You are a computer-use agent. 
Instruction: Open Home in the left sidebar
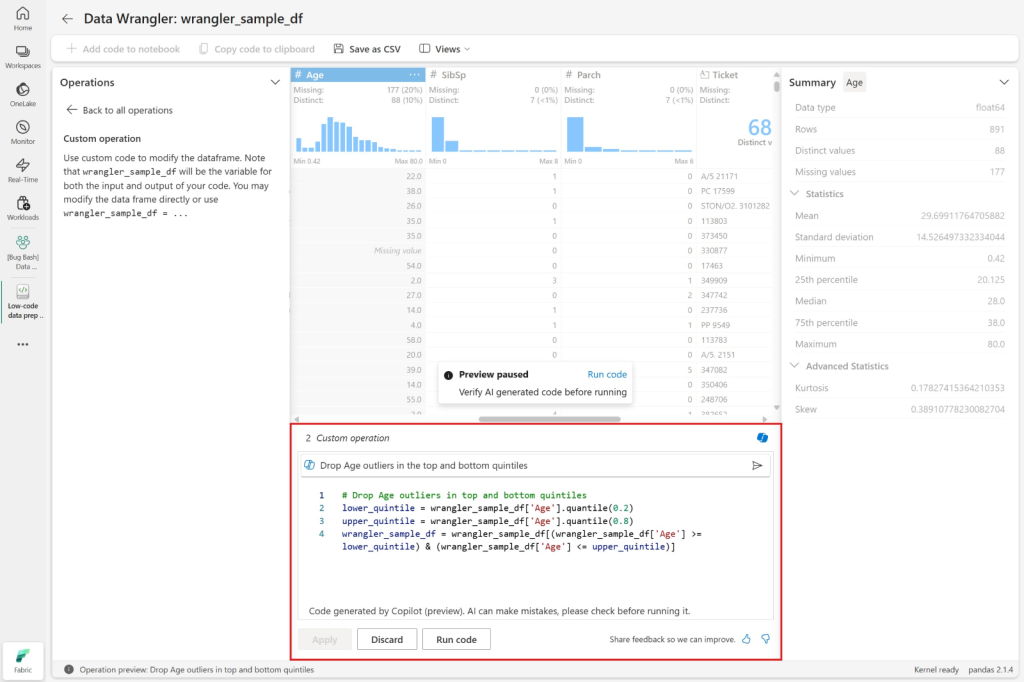22,18
